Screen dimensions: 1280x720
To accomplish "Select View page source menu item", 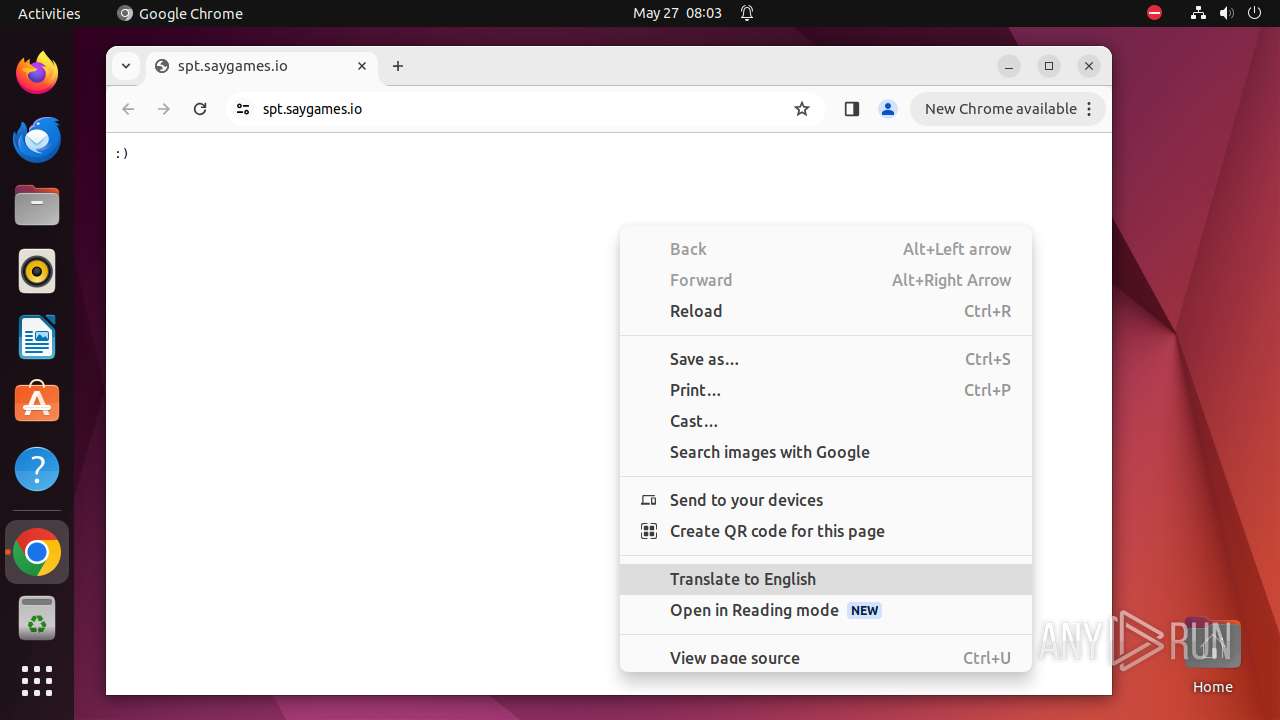I will 826,657.
